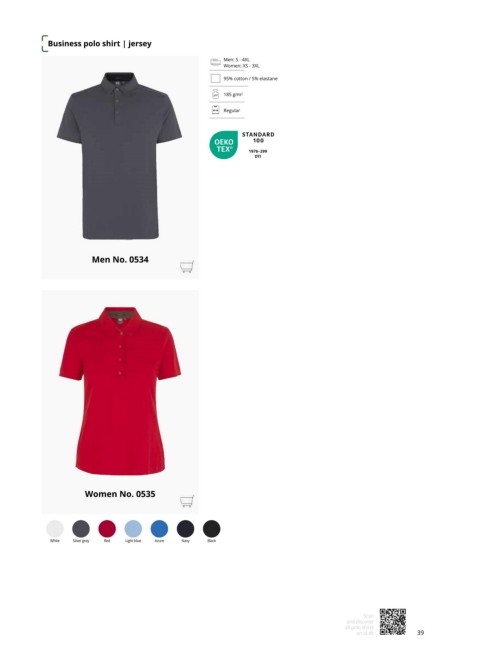This screenshot has height=648, width=480.
Task: Click the Women No. 0535 product label
Action: [x=120, y=494]
